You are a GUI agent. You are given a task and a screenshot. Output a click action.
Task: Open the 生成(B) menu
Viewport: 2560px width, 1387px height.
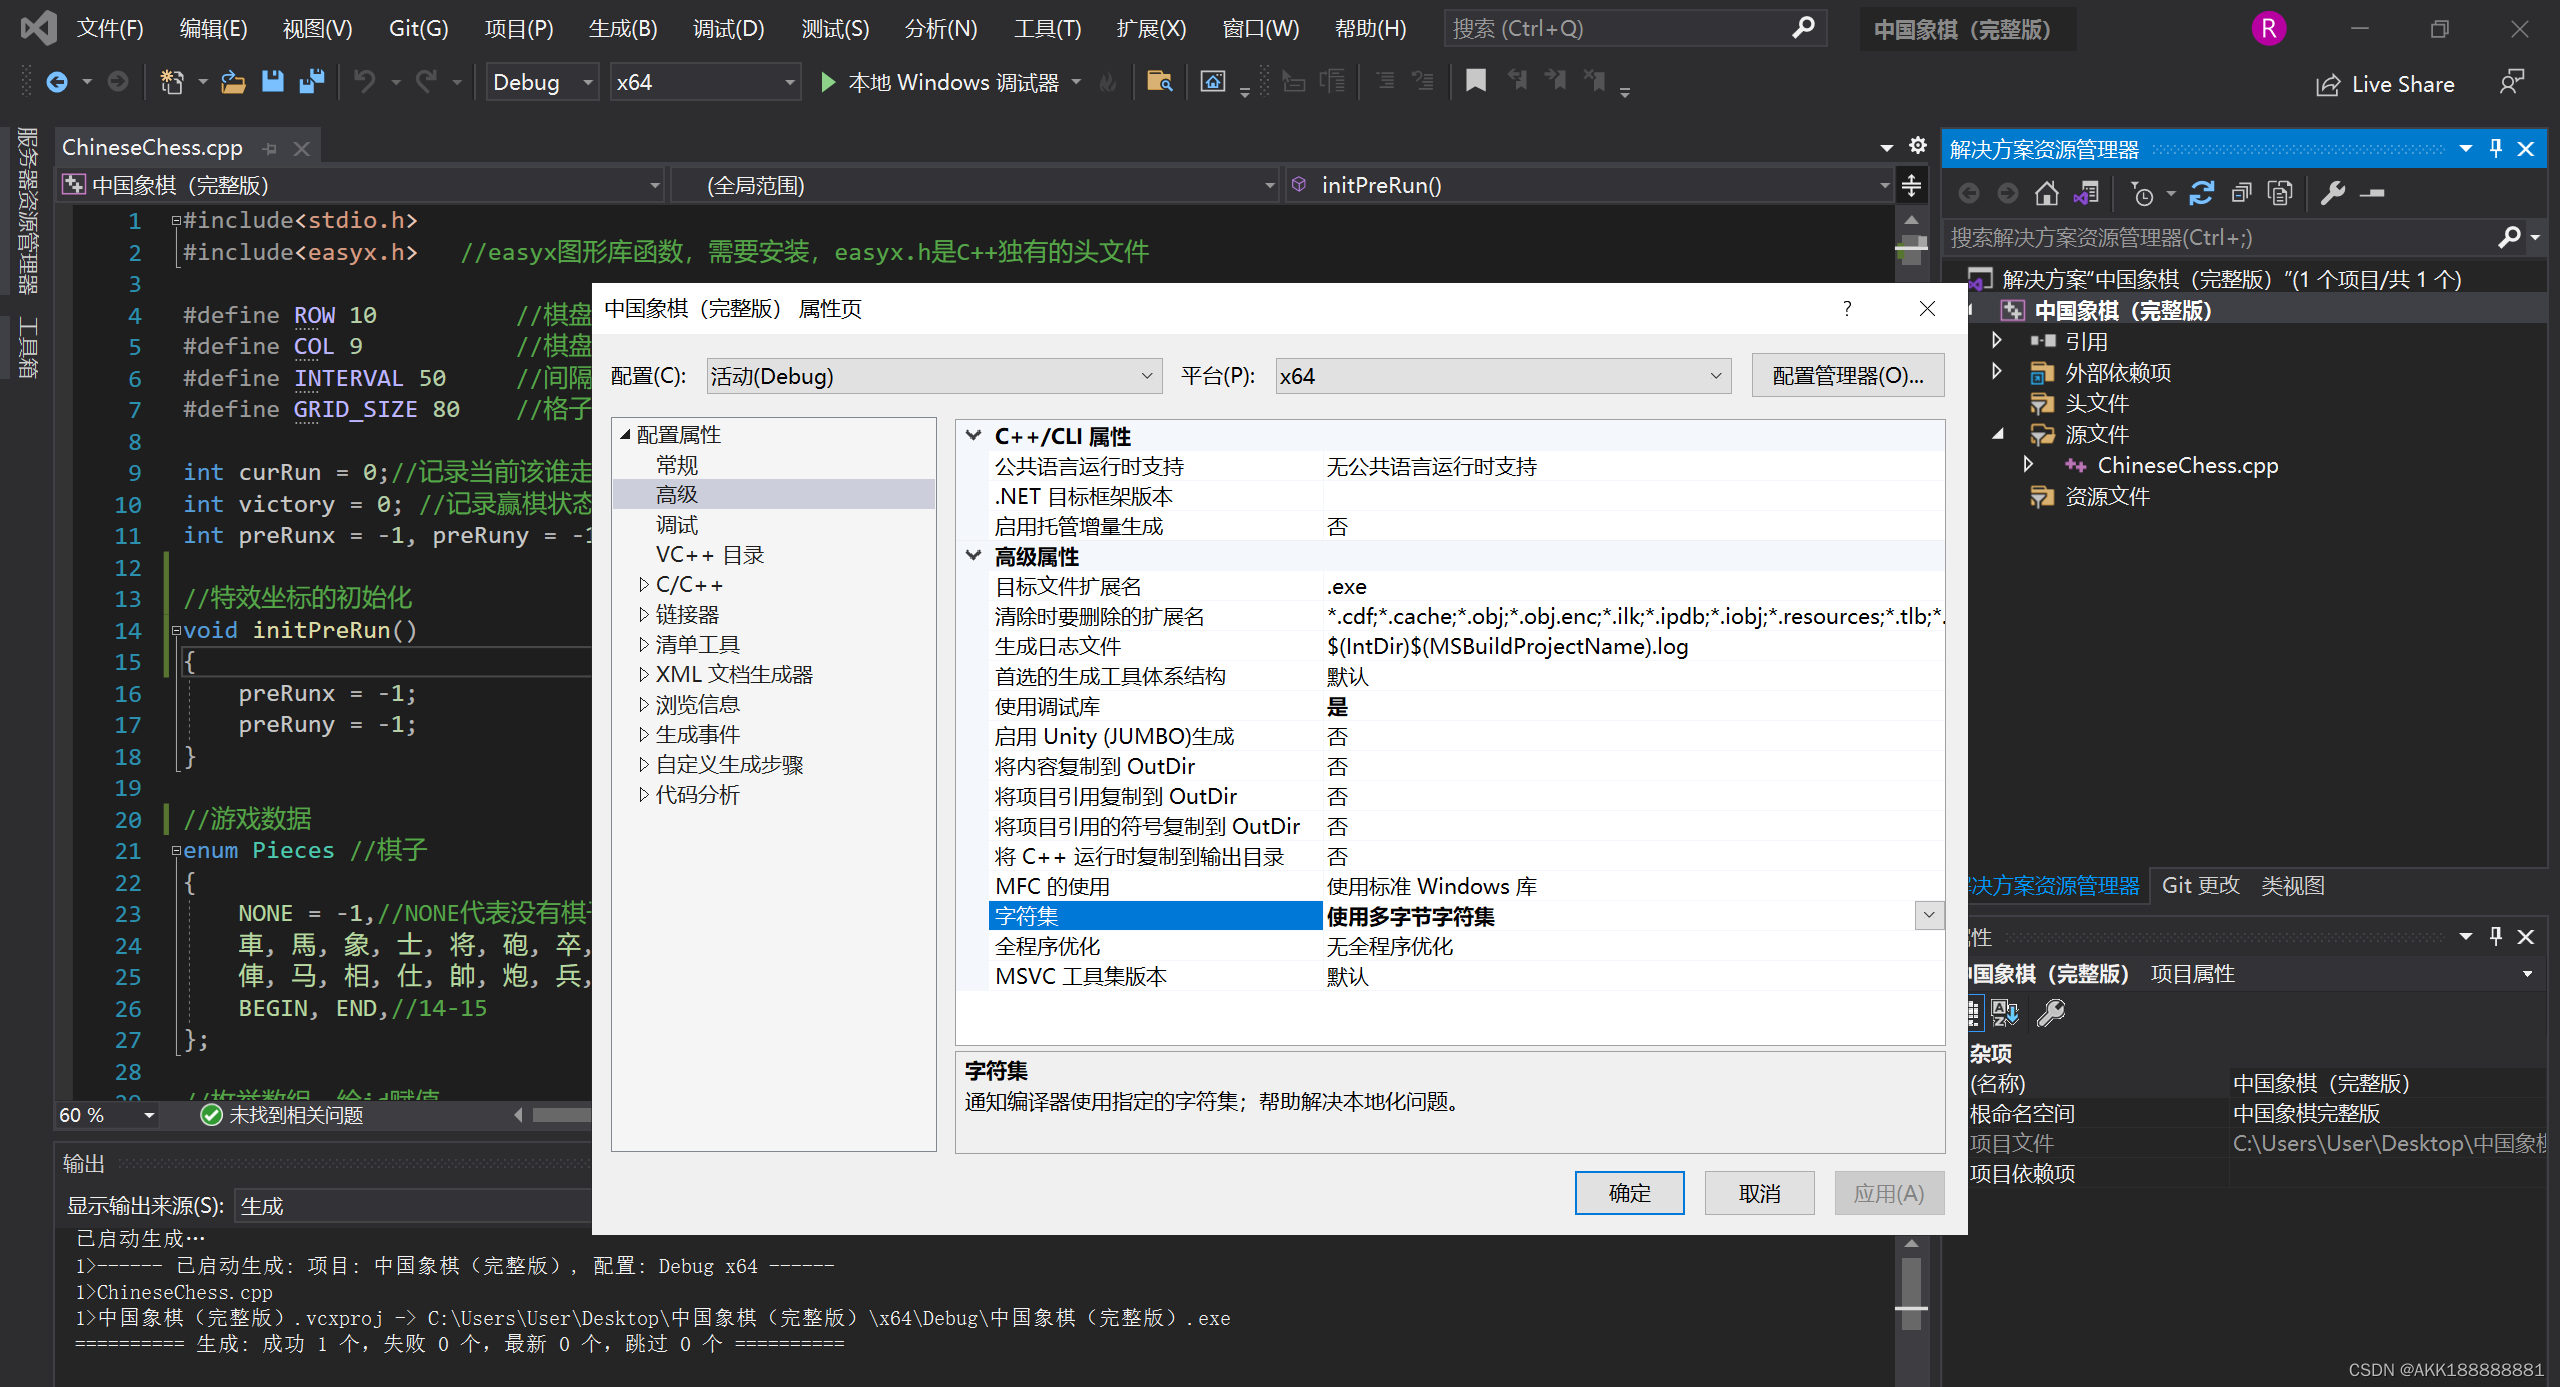click(x=623, y=28)
